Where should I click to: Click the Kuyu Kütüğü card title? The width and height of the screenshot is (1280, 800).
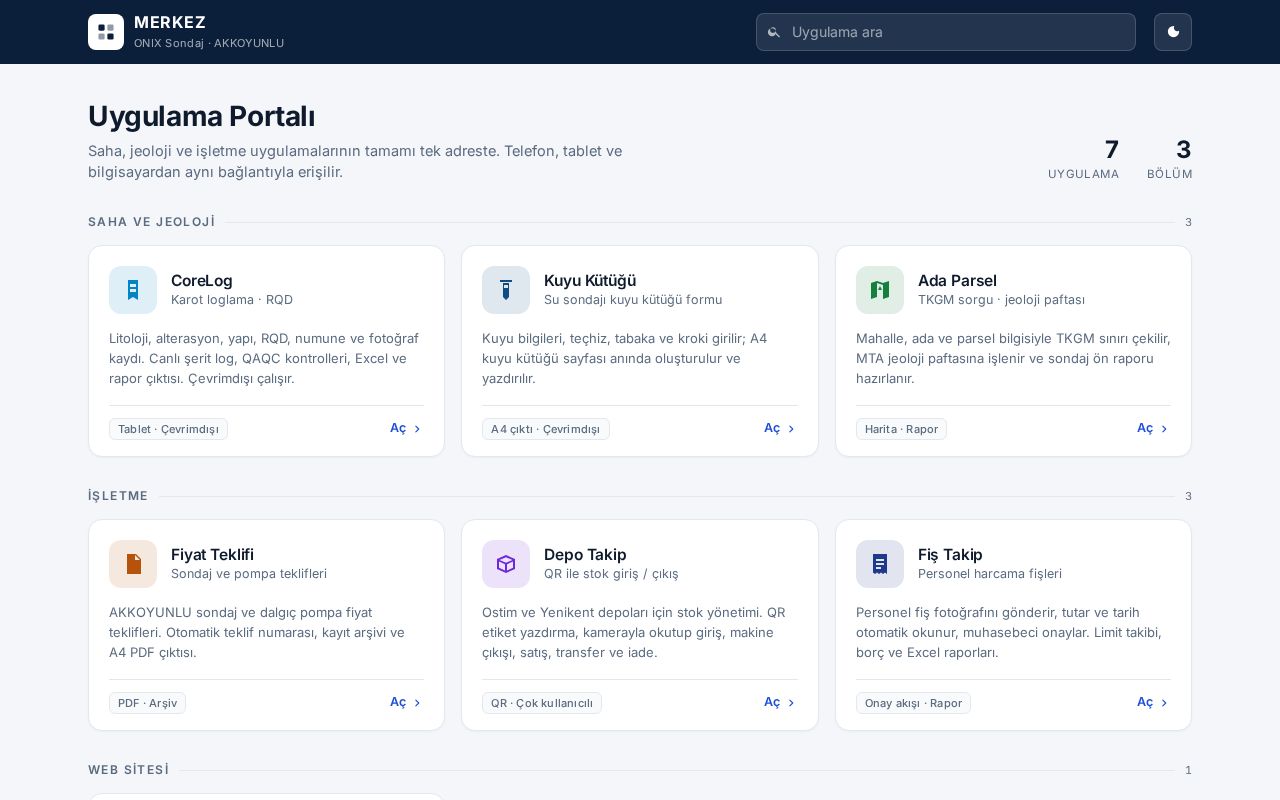point(590,280)
